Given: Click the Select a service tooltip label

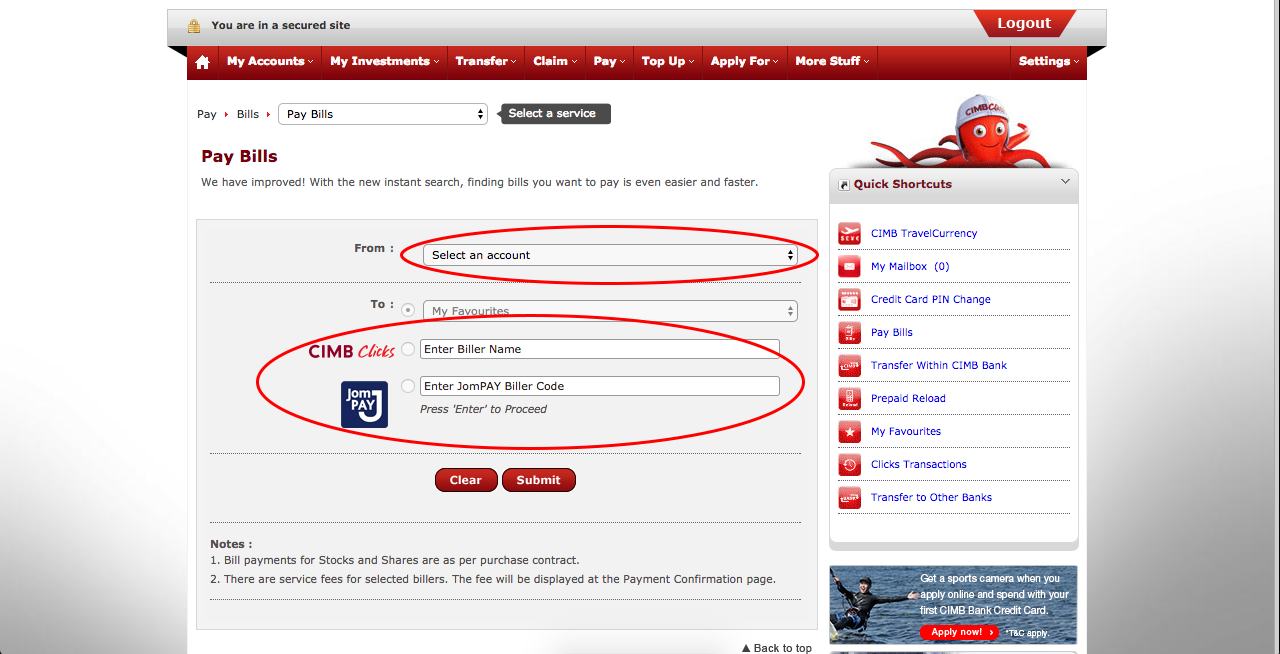Looking at the screenshot, I should (x=553, y=114).
